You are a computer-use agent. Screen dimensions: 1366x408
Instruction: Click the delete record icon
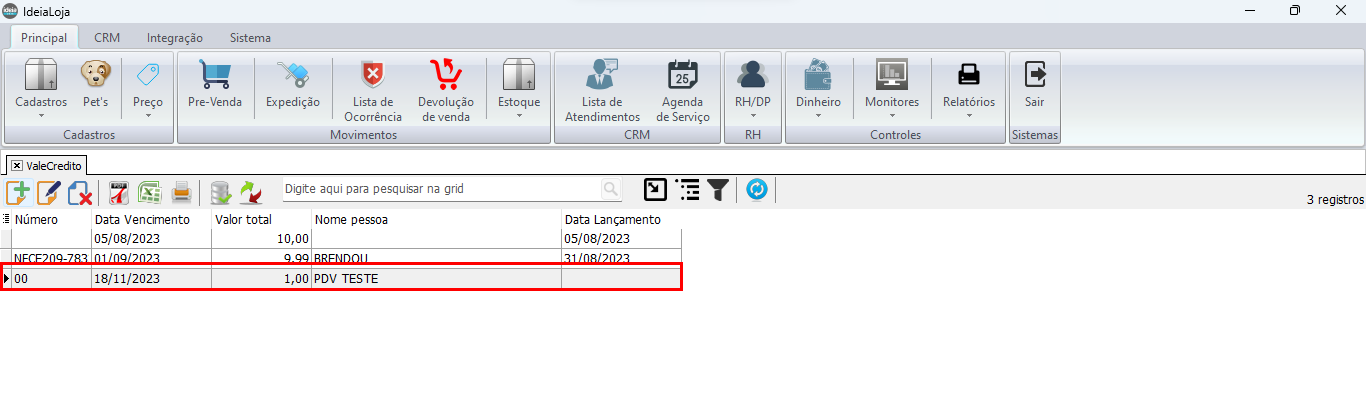point(80,191)
